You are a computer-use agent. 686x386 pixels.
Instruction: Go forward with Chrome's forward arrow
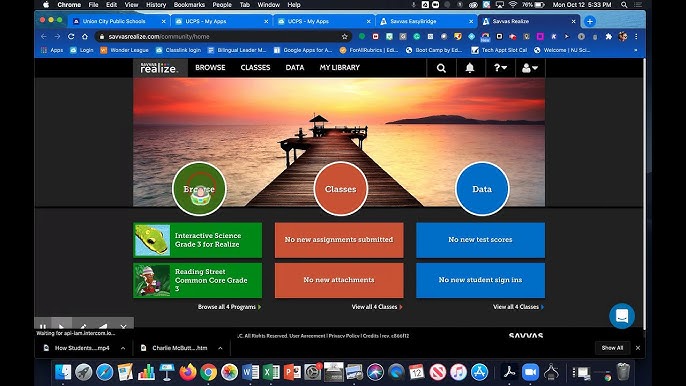pyautogui.click(x=57, y=37)
